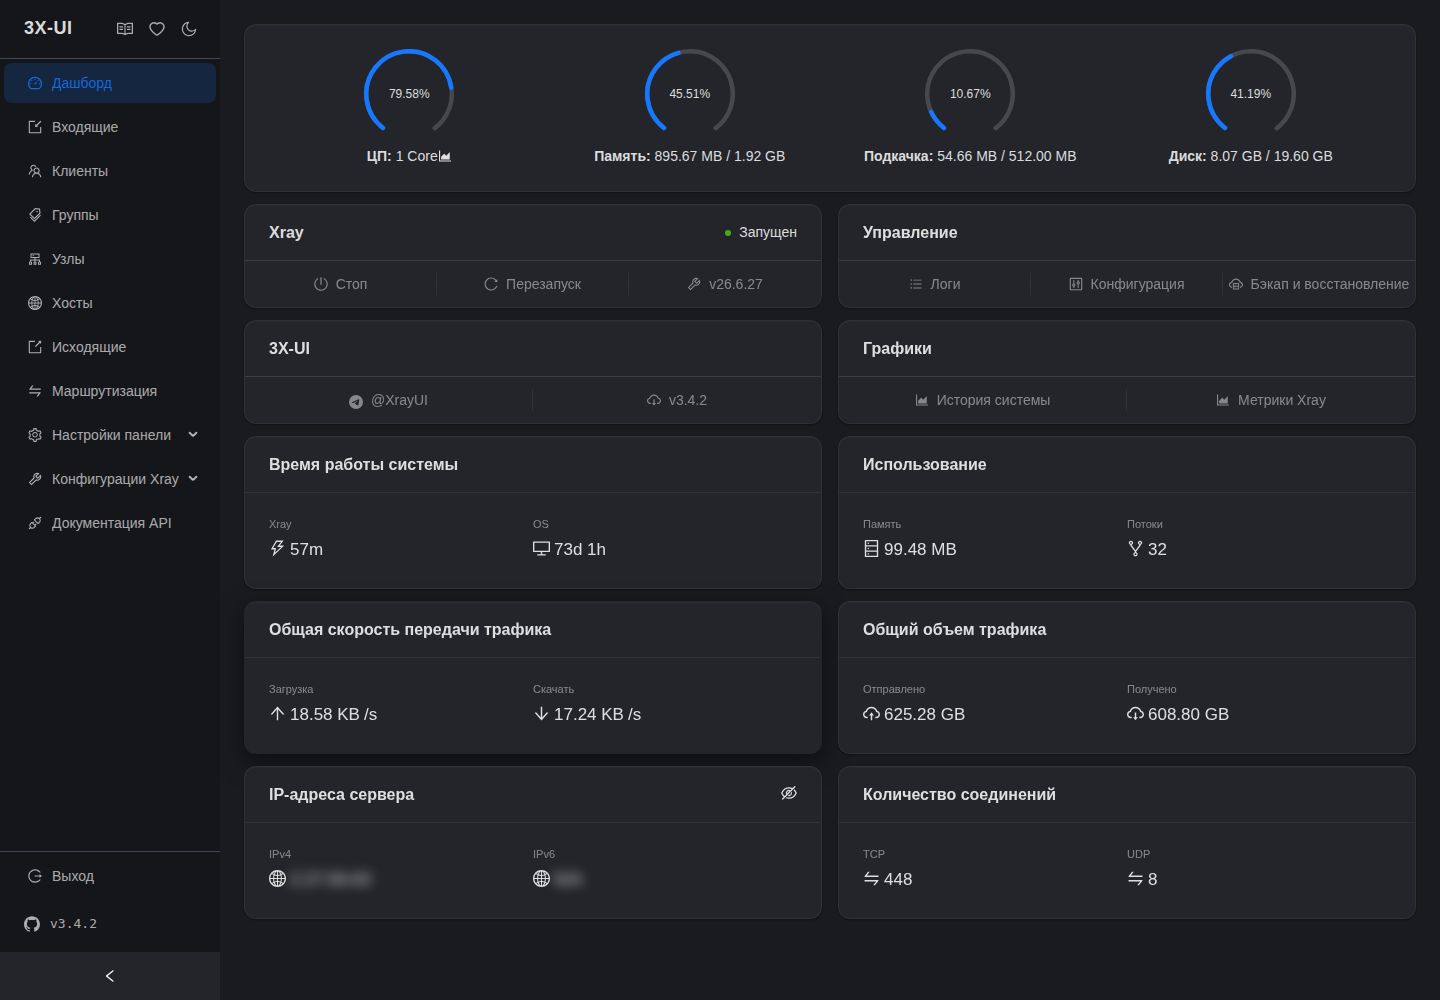The width and height of the screenshot is (1440, 1000).
Task: Toggle dark theme moon icon
Action: point(189,29)
